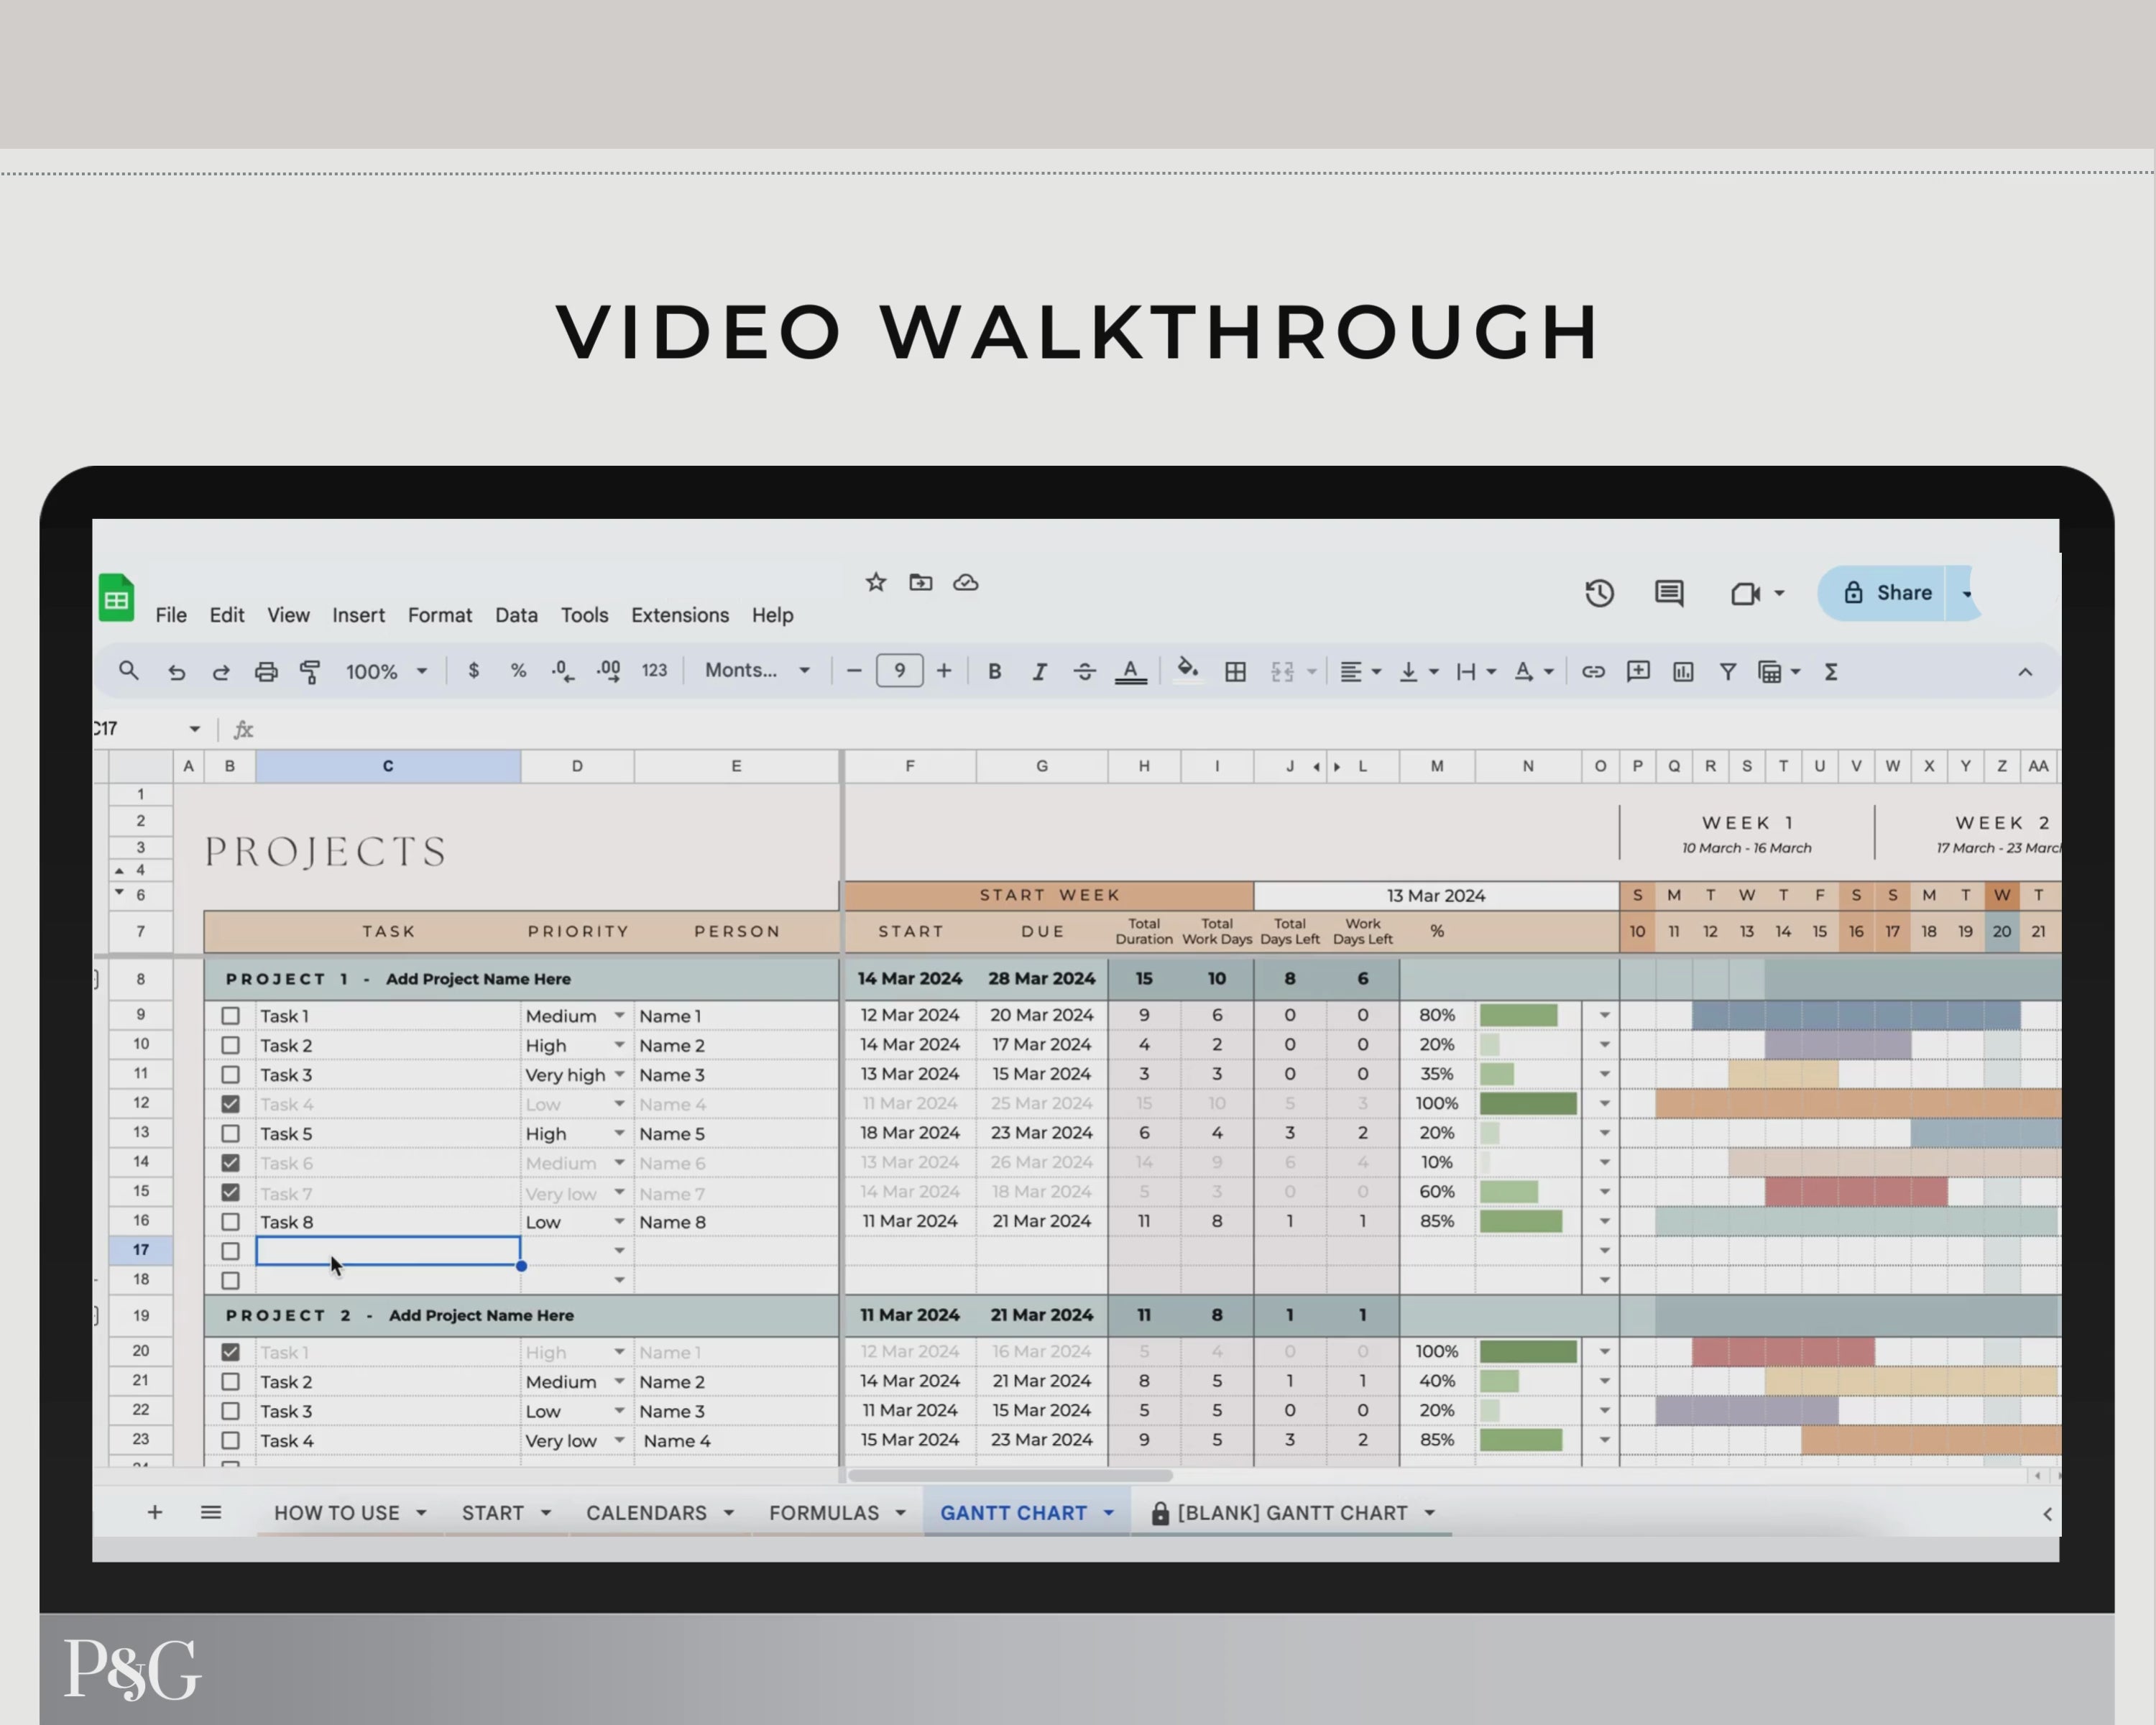Check the Task 1 checkbox in Project 1
The height and width of the screenshot is (1725, 2156).
231,1016
